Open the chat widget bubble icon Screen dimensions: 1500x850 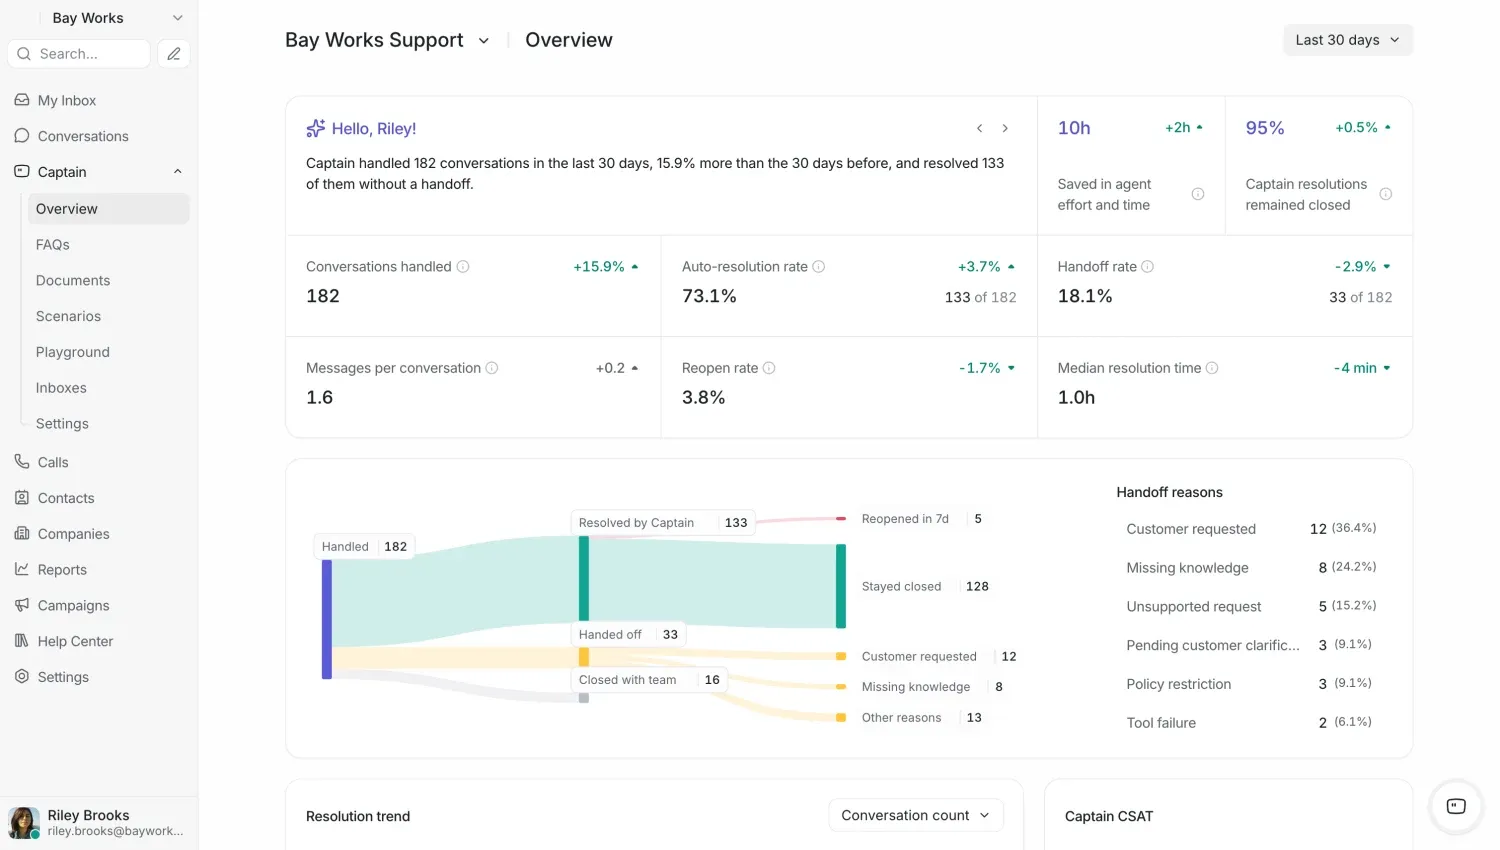pyautogui.click(x=1456, y=806)
